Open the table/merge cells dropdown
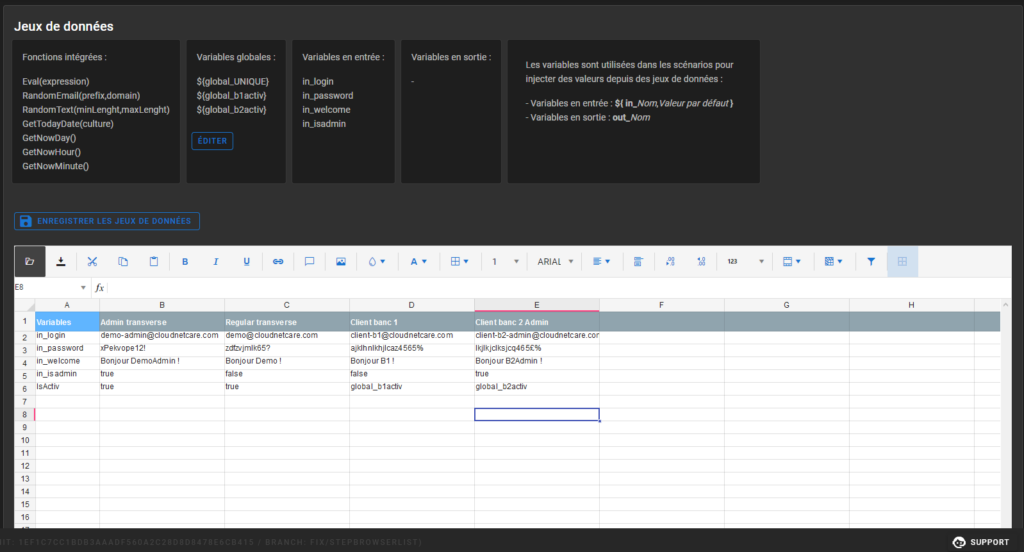The width and height of the screenshot is (1024, 552). [x=833, y=261]
